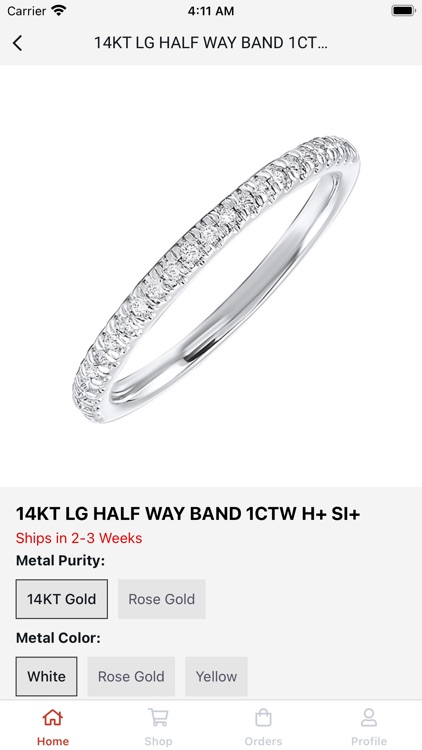
Task: Choose Rose Gold metal color
Action: (131, 676)
